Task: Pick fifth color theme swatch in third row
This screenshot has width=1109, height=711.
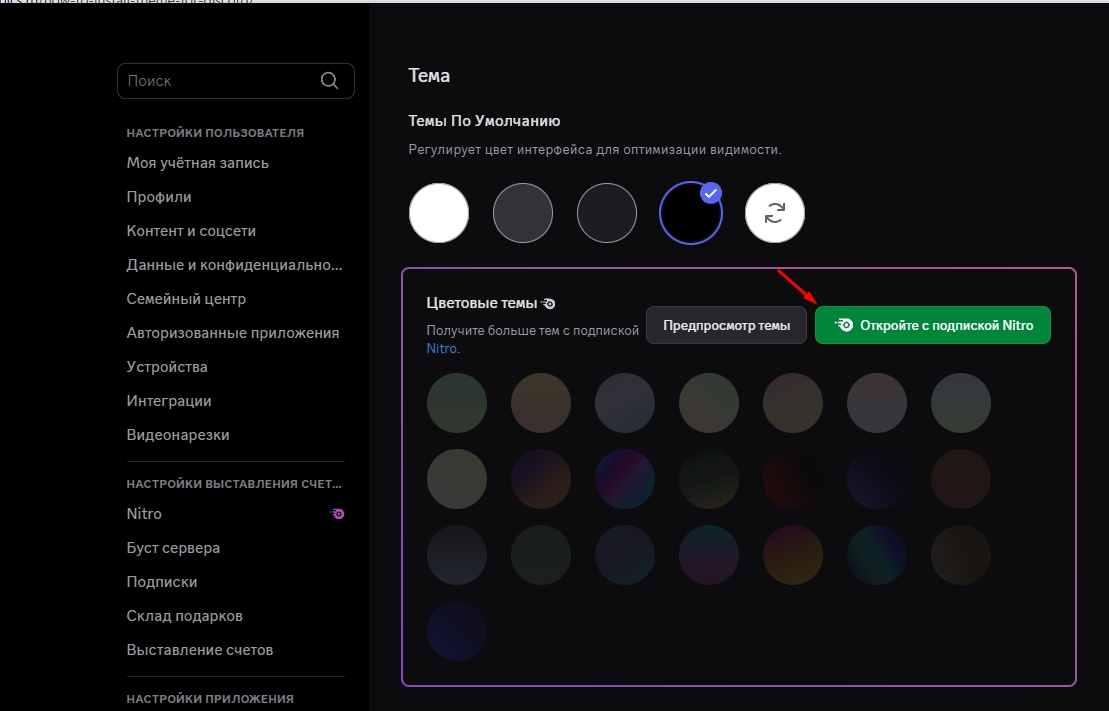Action: (793, 555)
